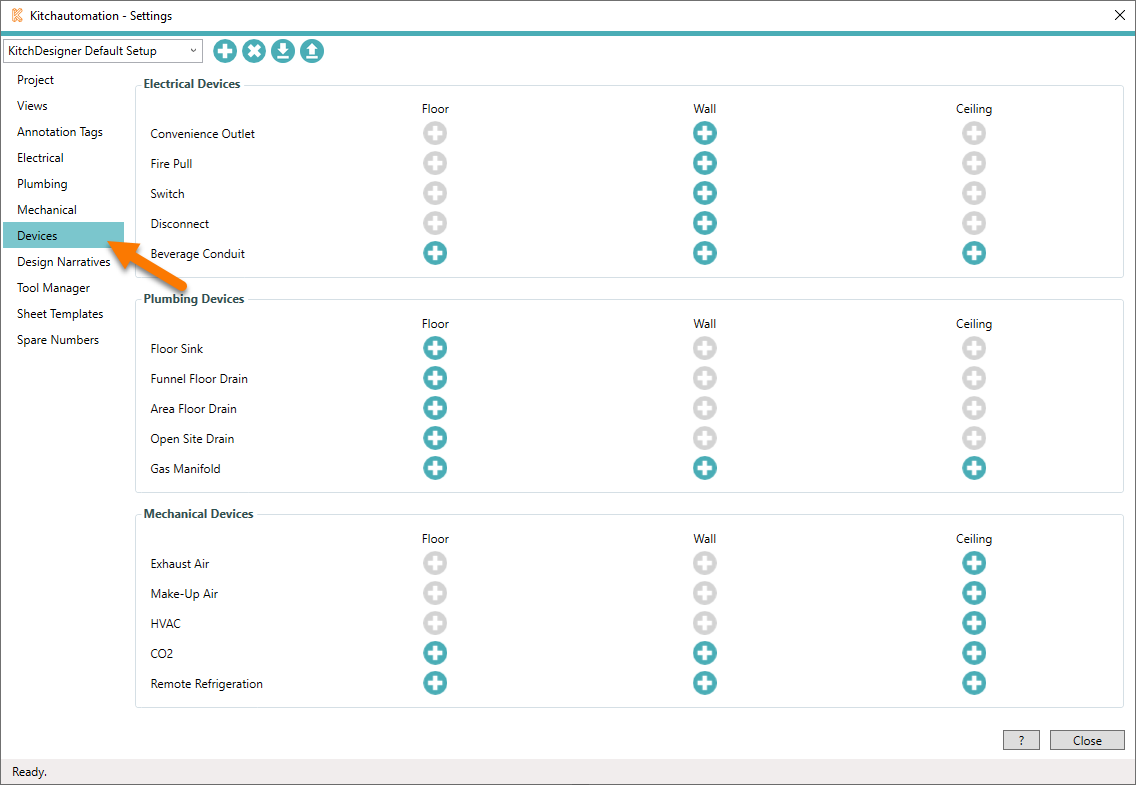Click the question mark help button

pos(1021,740)
